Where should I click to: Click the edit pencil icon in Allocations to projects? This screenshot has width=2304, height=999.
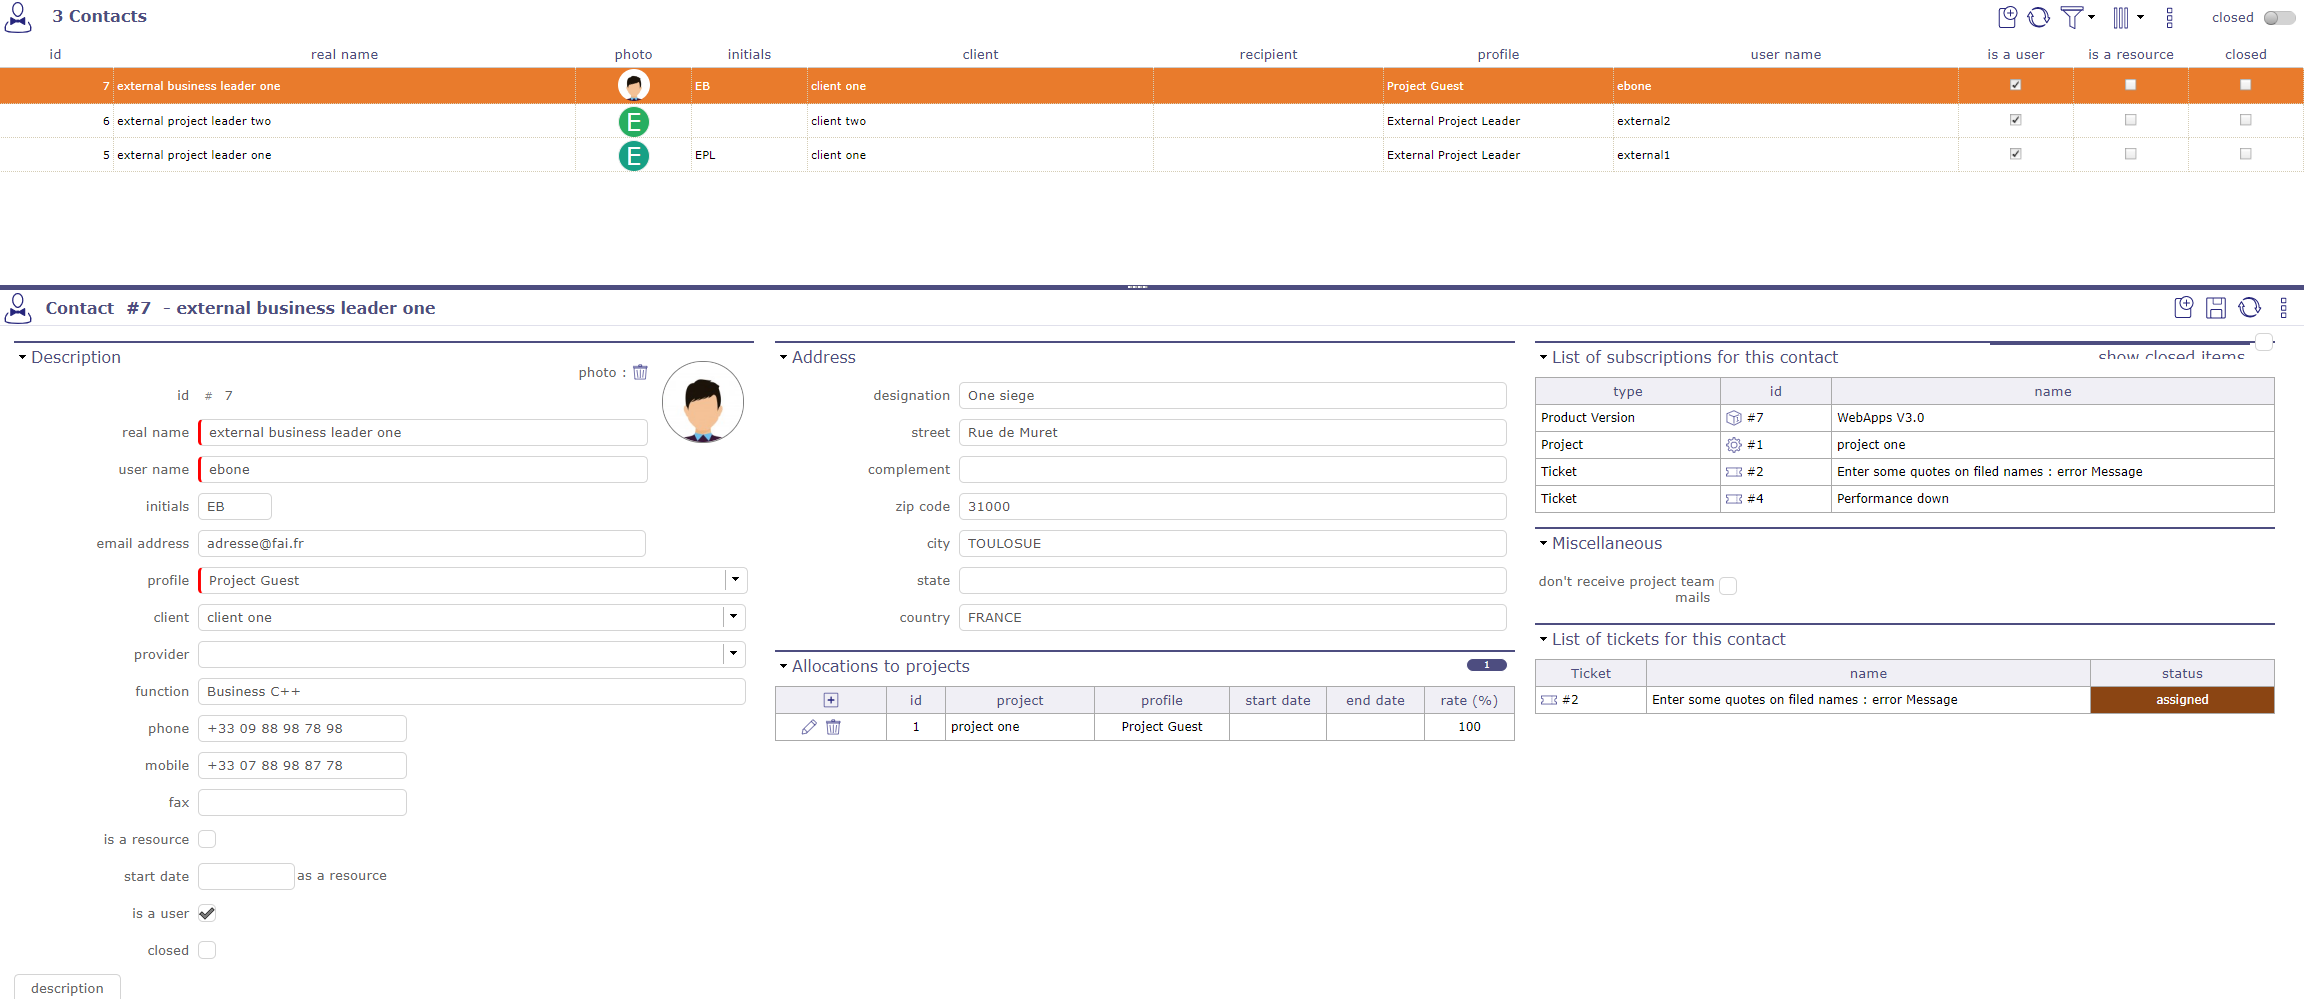point(808,727)
